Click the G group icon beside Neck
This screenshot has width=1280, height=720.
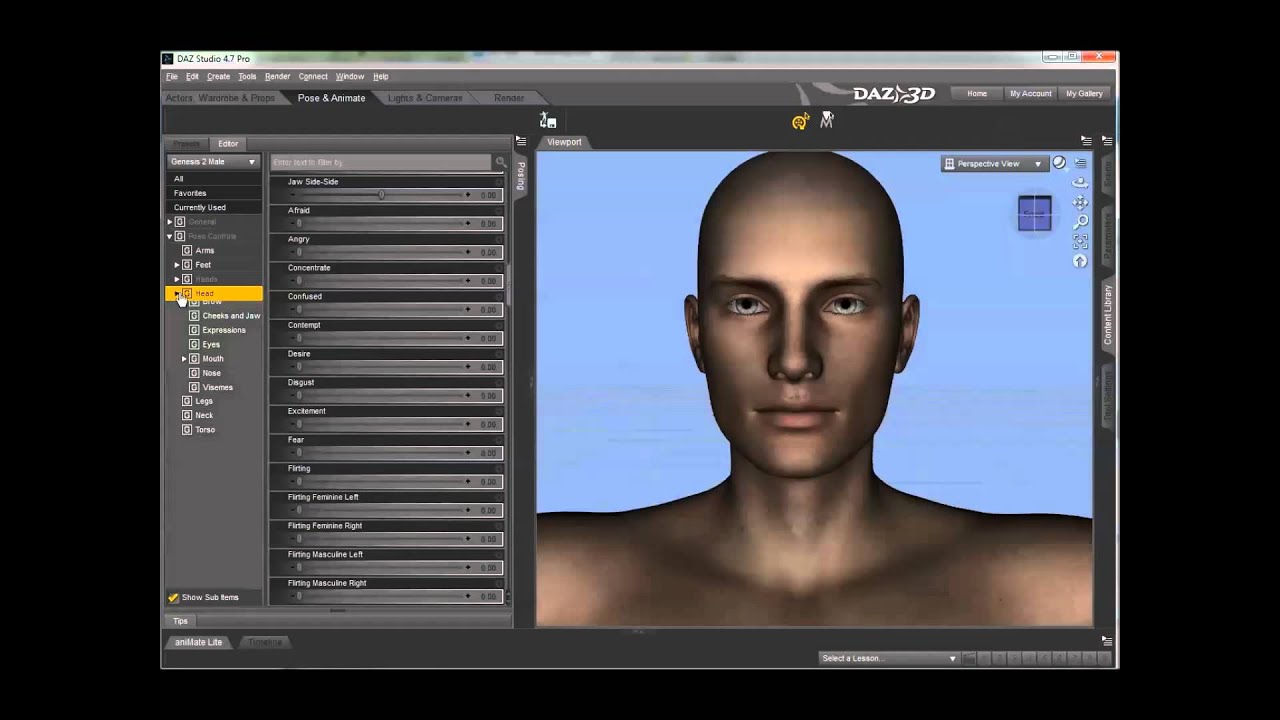pyautogui.click(x=187, y=415)
